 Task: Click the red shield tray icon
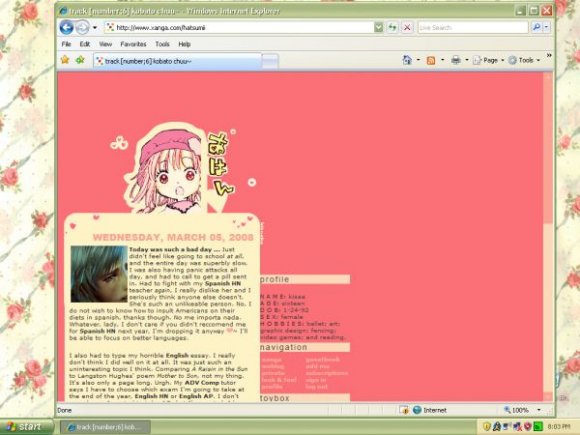click(527, 427)
